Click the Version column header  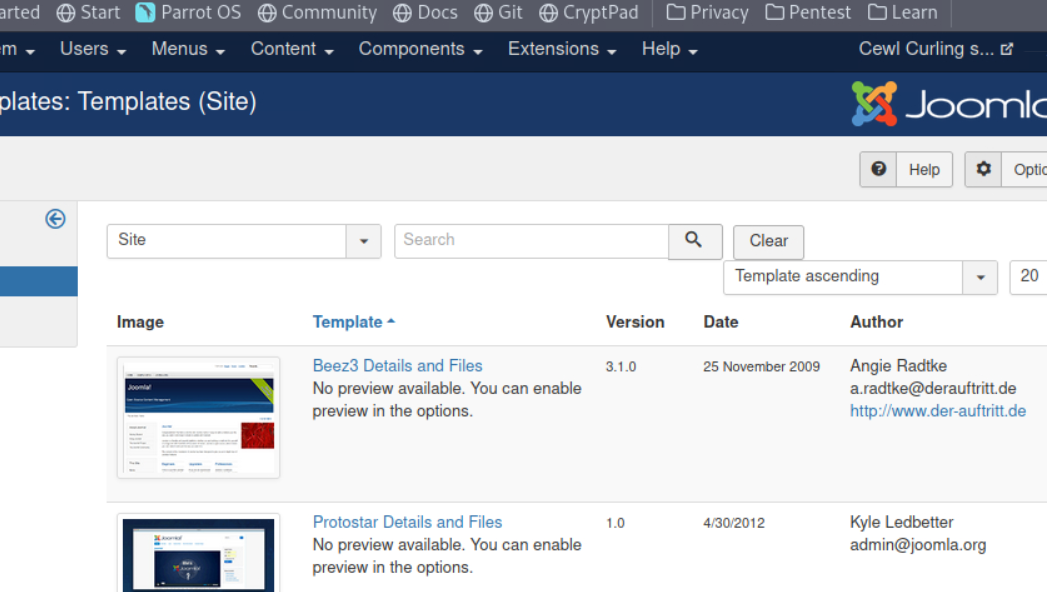click(x=635, y=322)
